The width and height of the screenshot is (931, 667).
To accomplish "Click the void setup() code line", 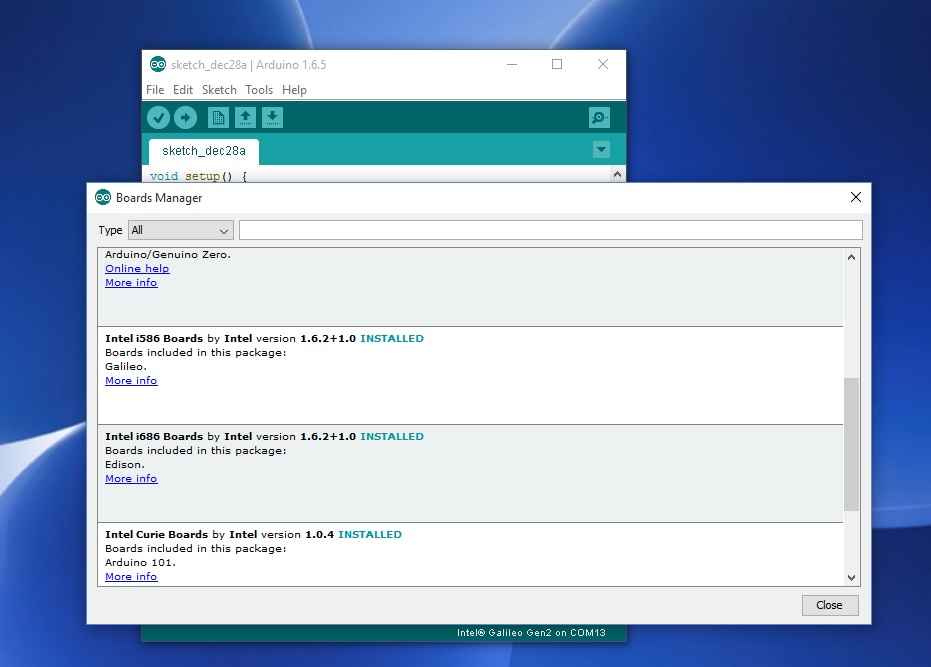I will [198, 176].
